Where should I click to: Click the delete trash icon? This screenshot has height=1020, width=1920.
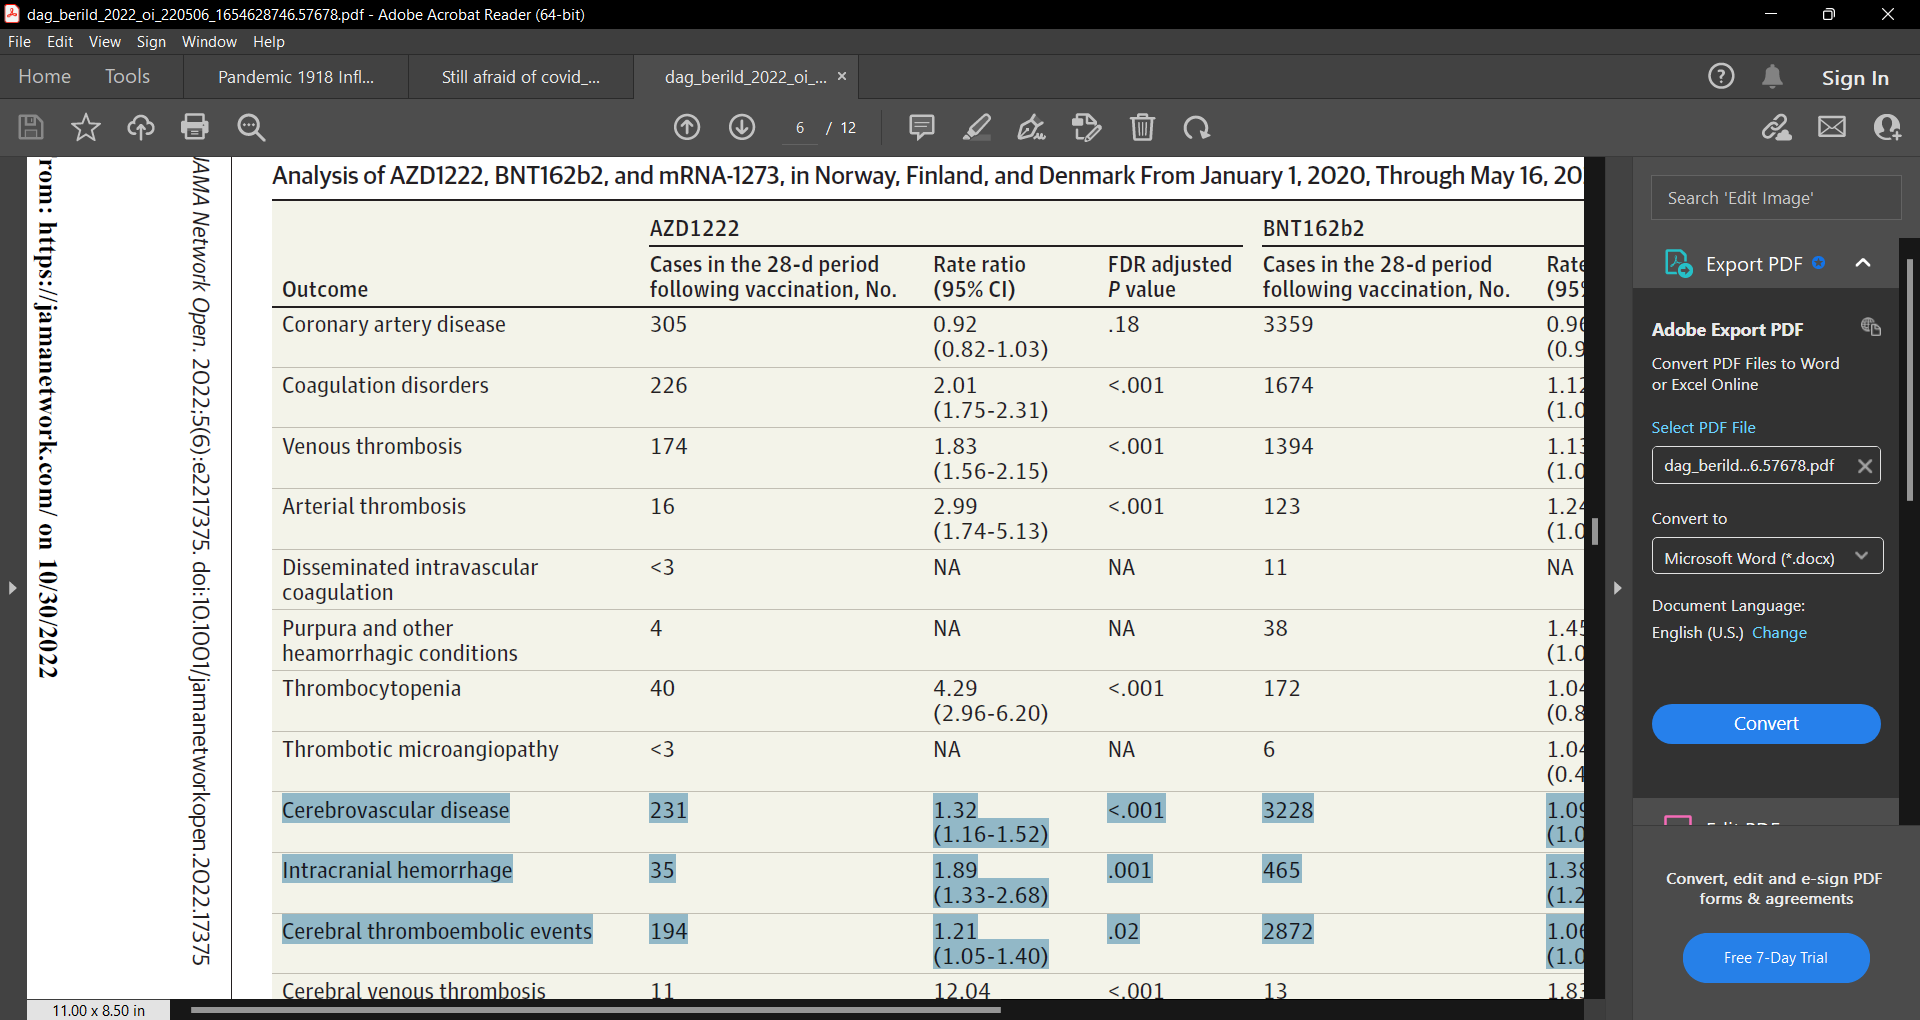coord(1143,127)
